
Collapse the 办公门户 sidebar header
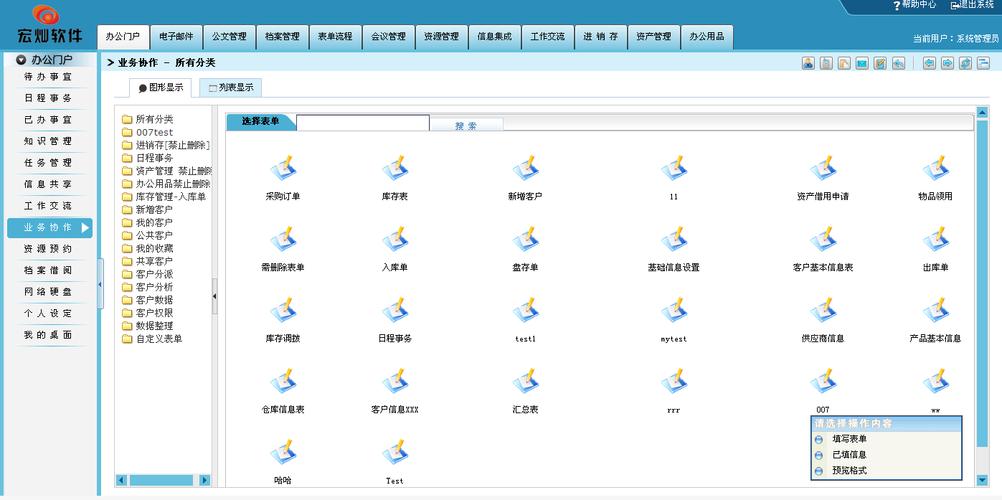pos(48,60)
